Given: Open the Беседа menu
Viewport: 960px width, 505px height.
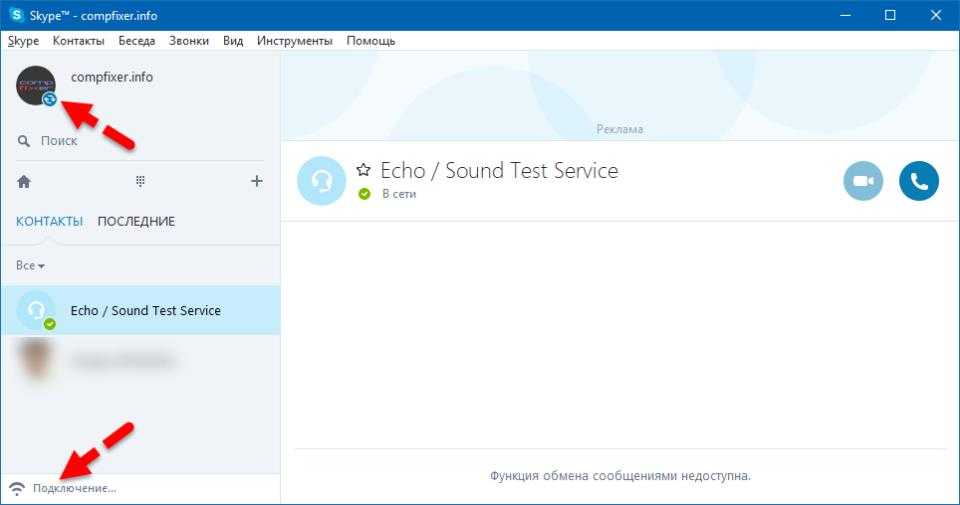Looking at the screenshot, I should click(x=137, y=41).
